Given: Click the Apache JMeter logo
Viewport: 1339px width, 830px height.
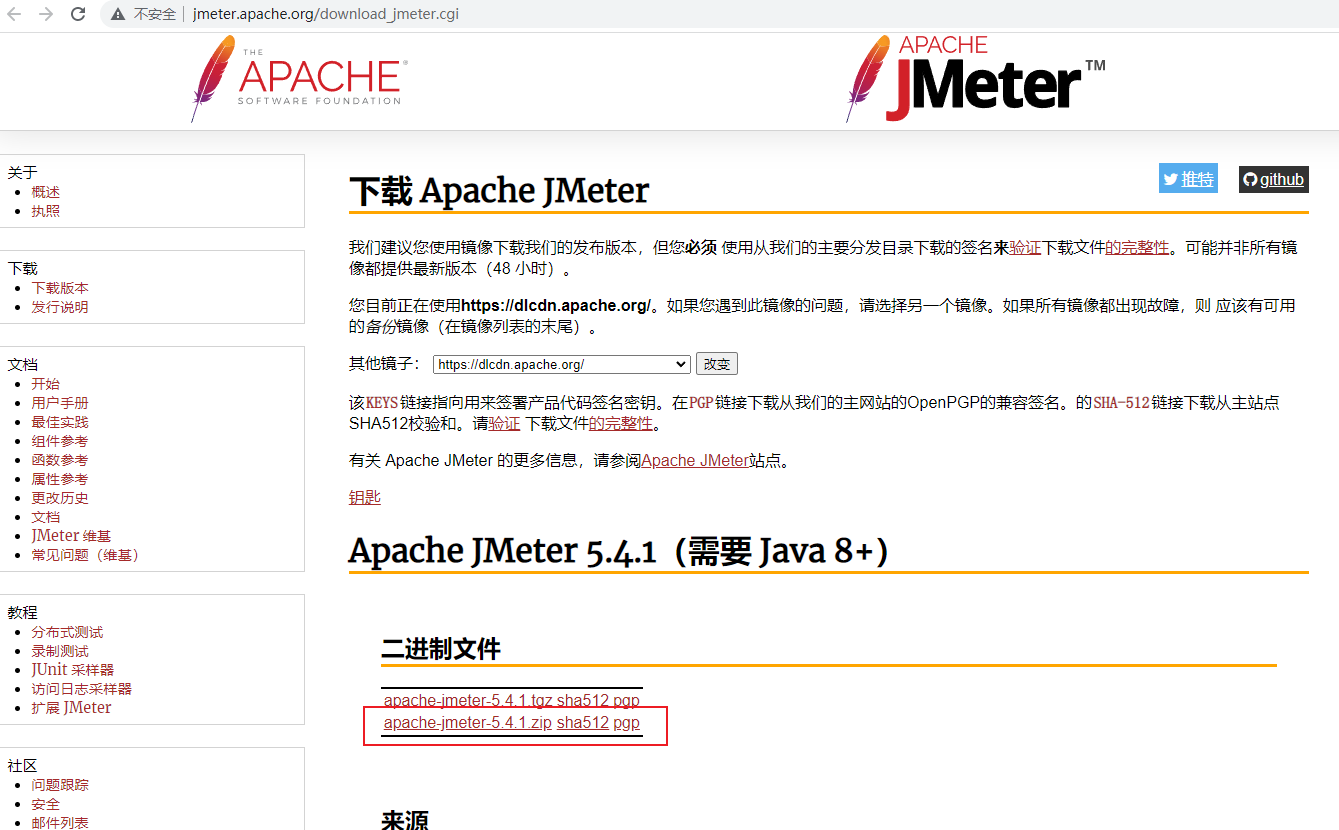Looking at the screenshot, I should click(975, 78).
